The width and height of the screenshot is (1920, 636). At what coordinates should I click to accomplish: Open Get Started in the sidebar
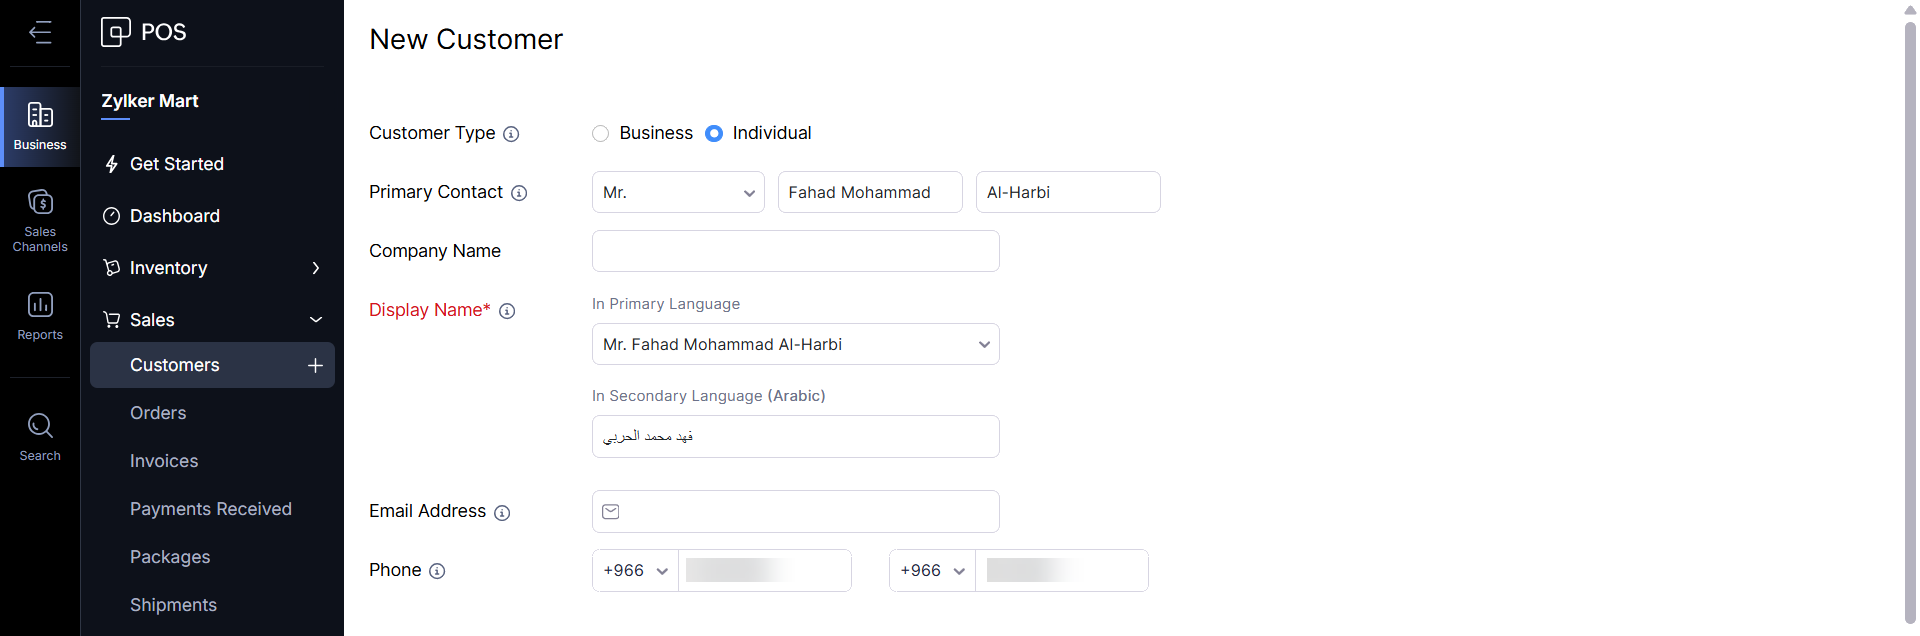coord(177,164)
